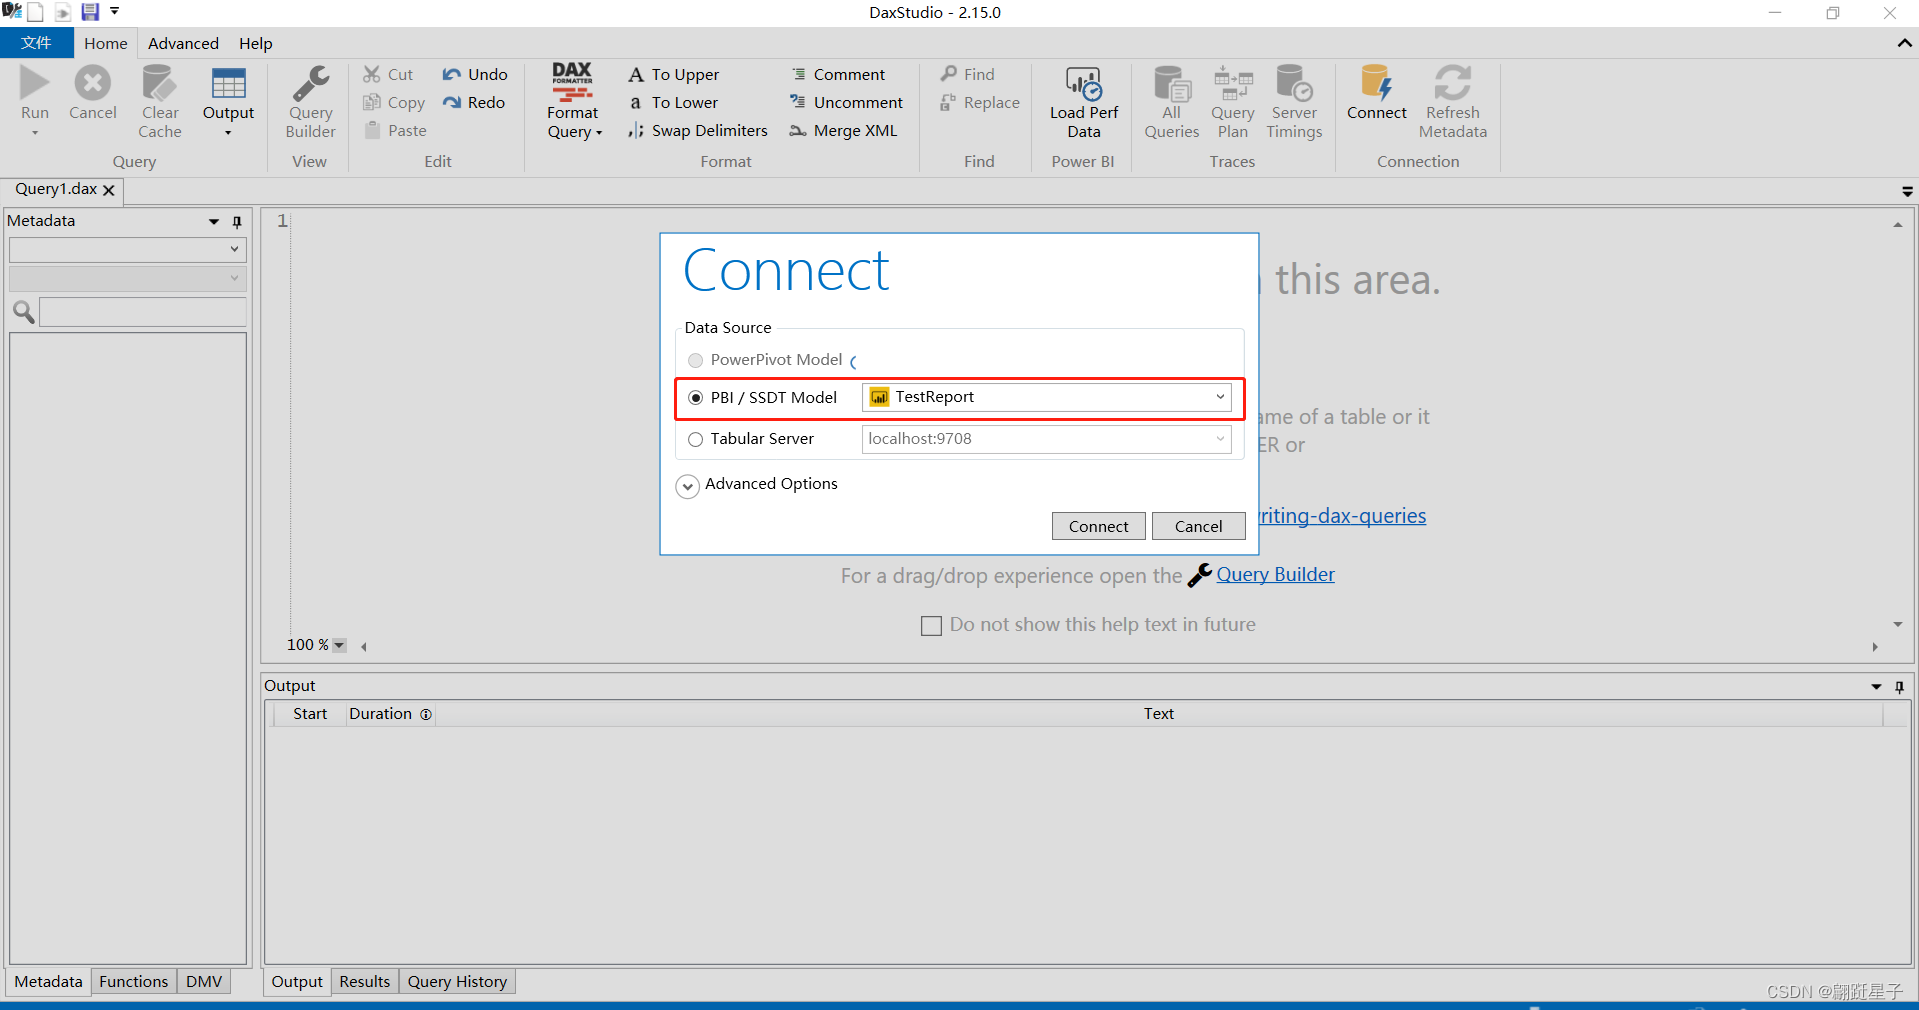Collapse the Metadata panel with its dropdown arrow

213,221
